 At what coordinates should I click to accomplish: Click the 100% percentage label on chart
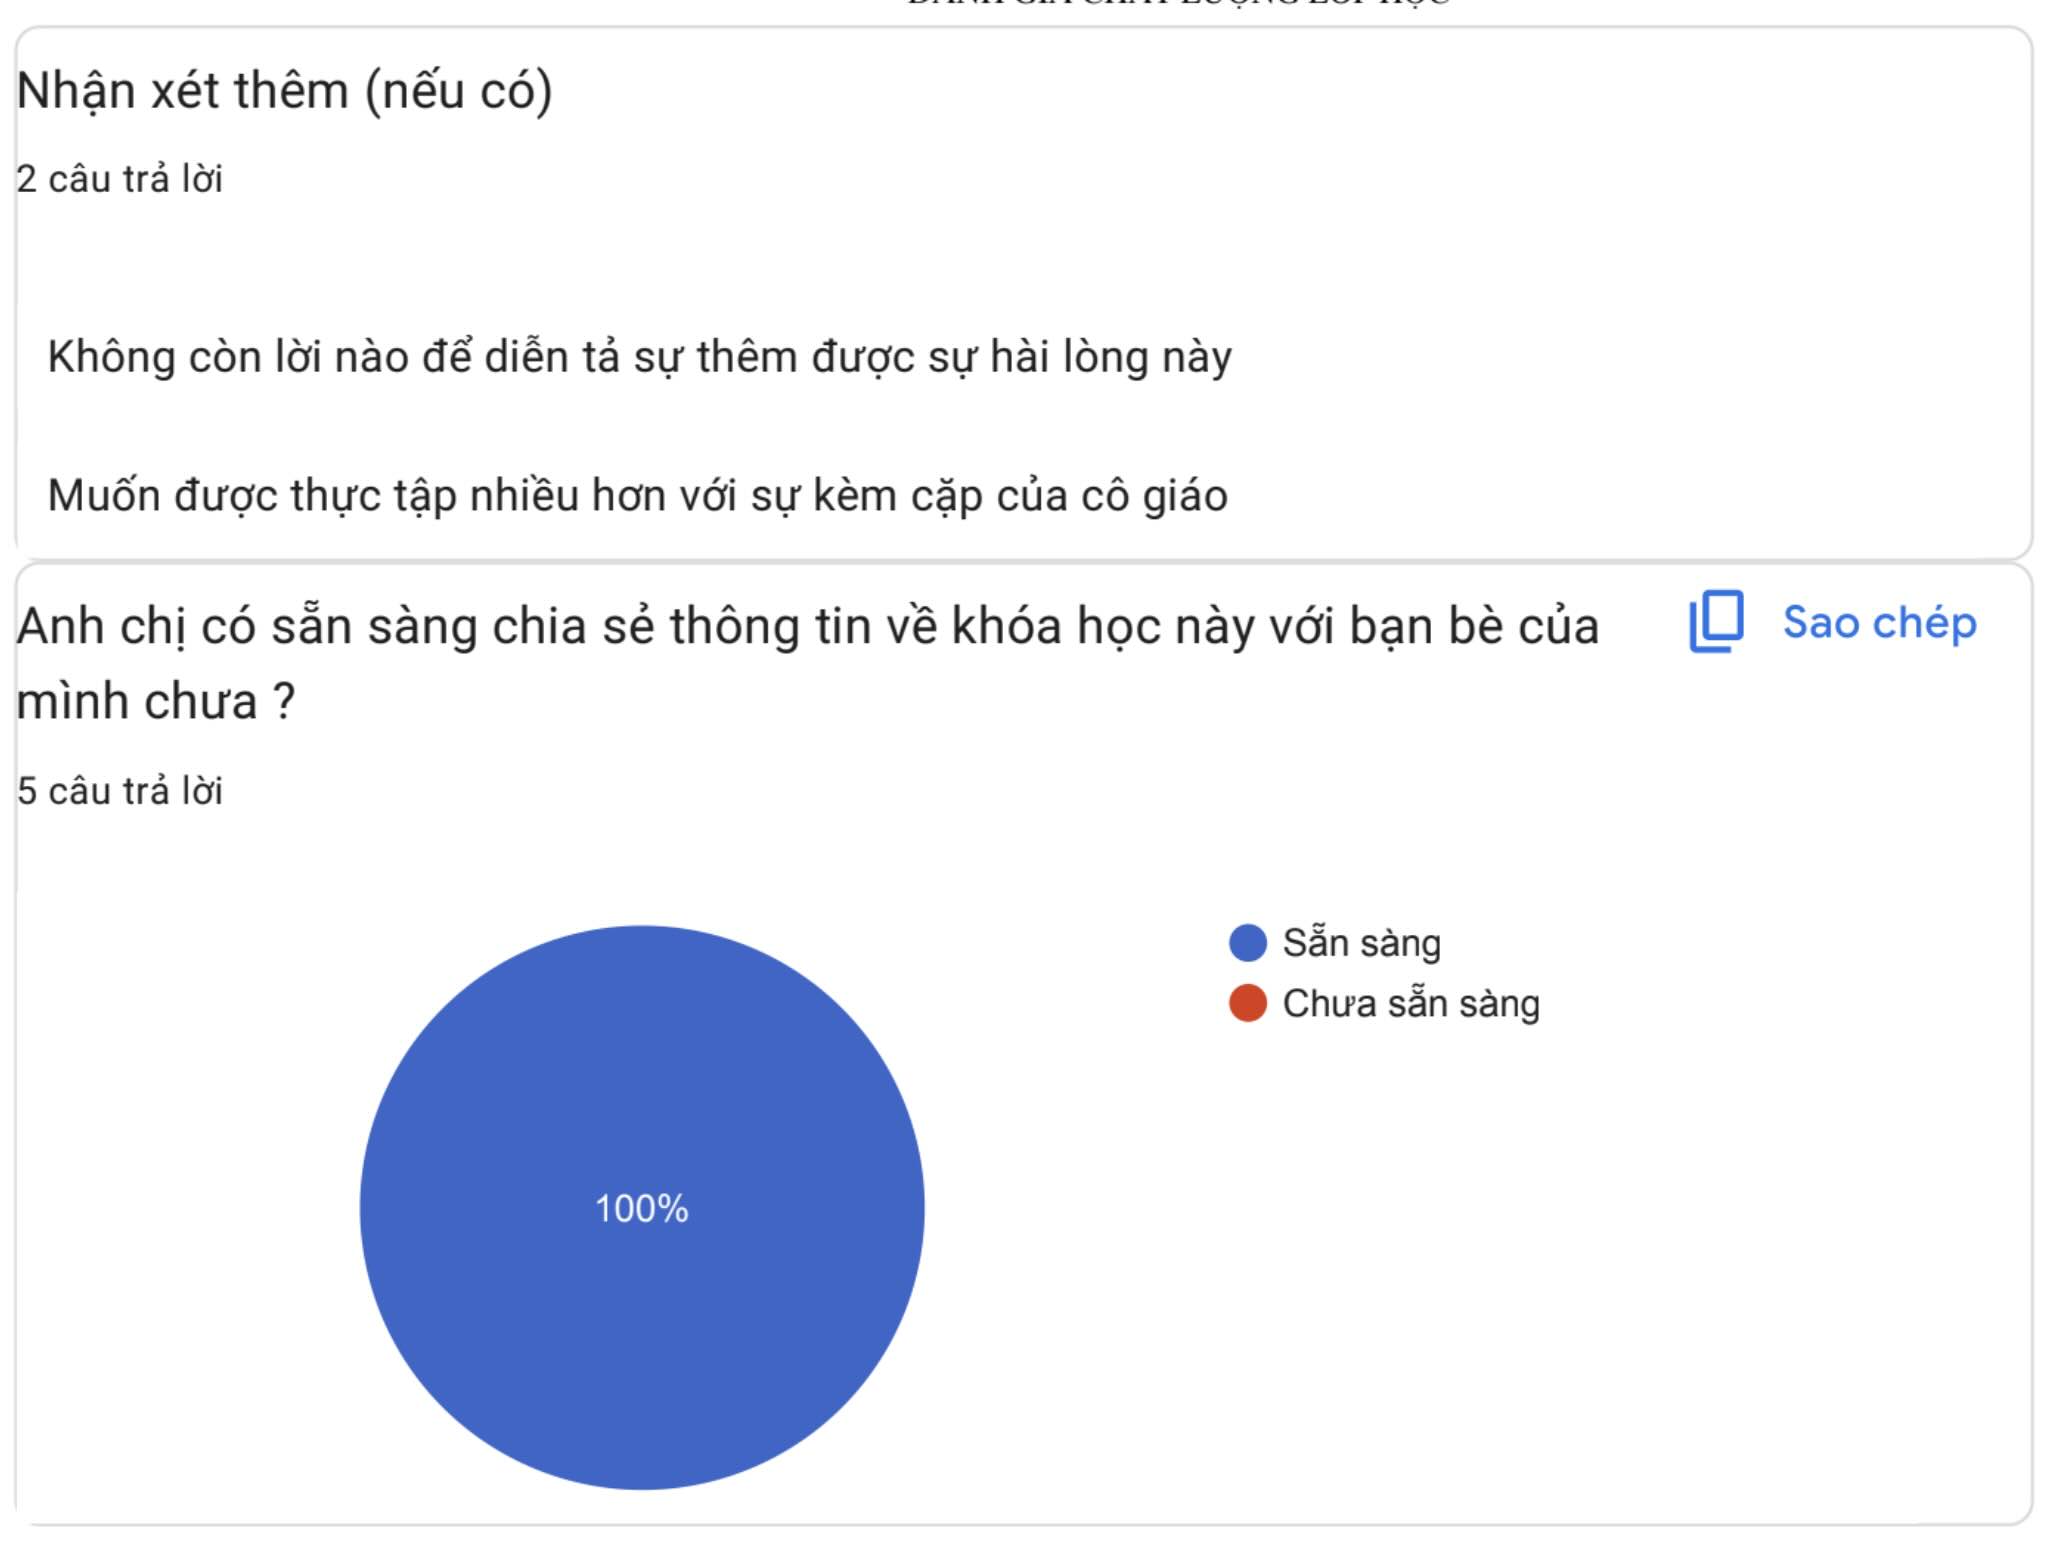[643, 1208]
